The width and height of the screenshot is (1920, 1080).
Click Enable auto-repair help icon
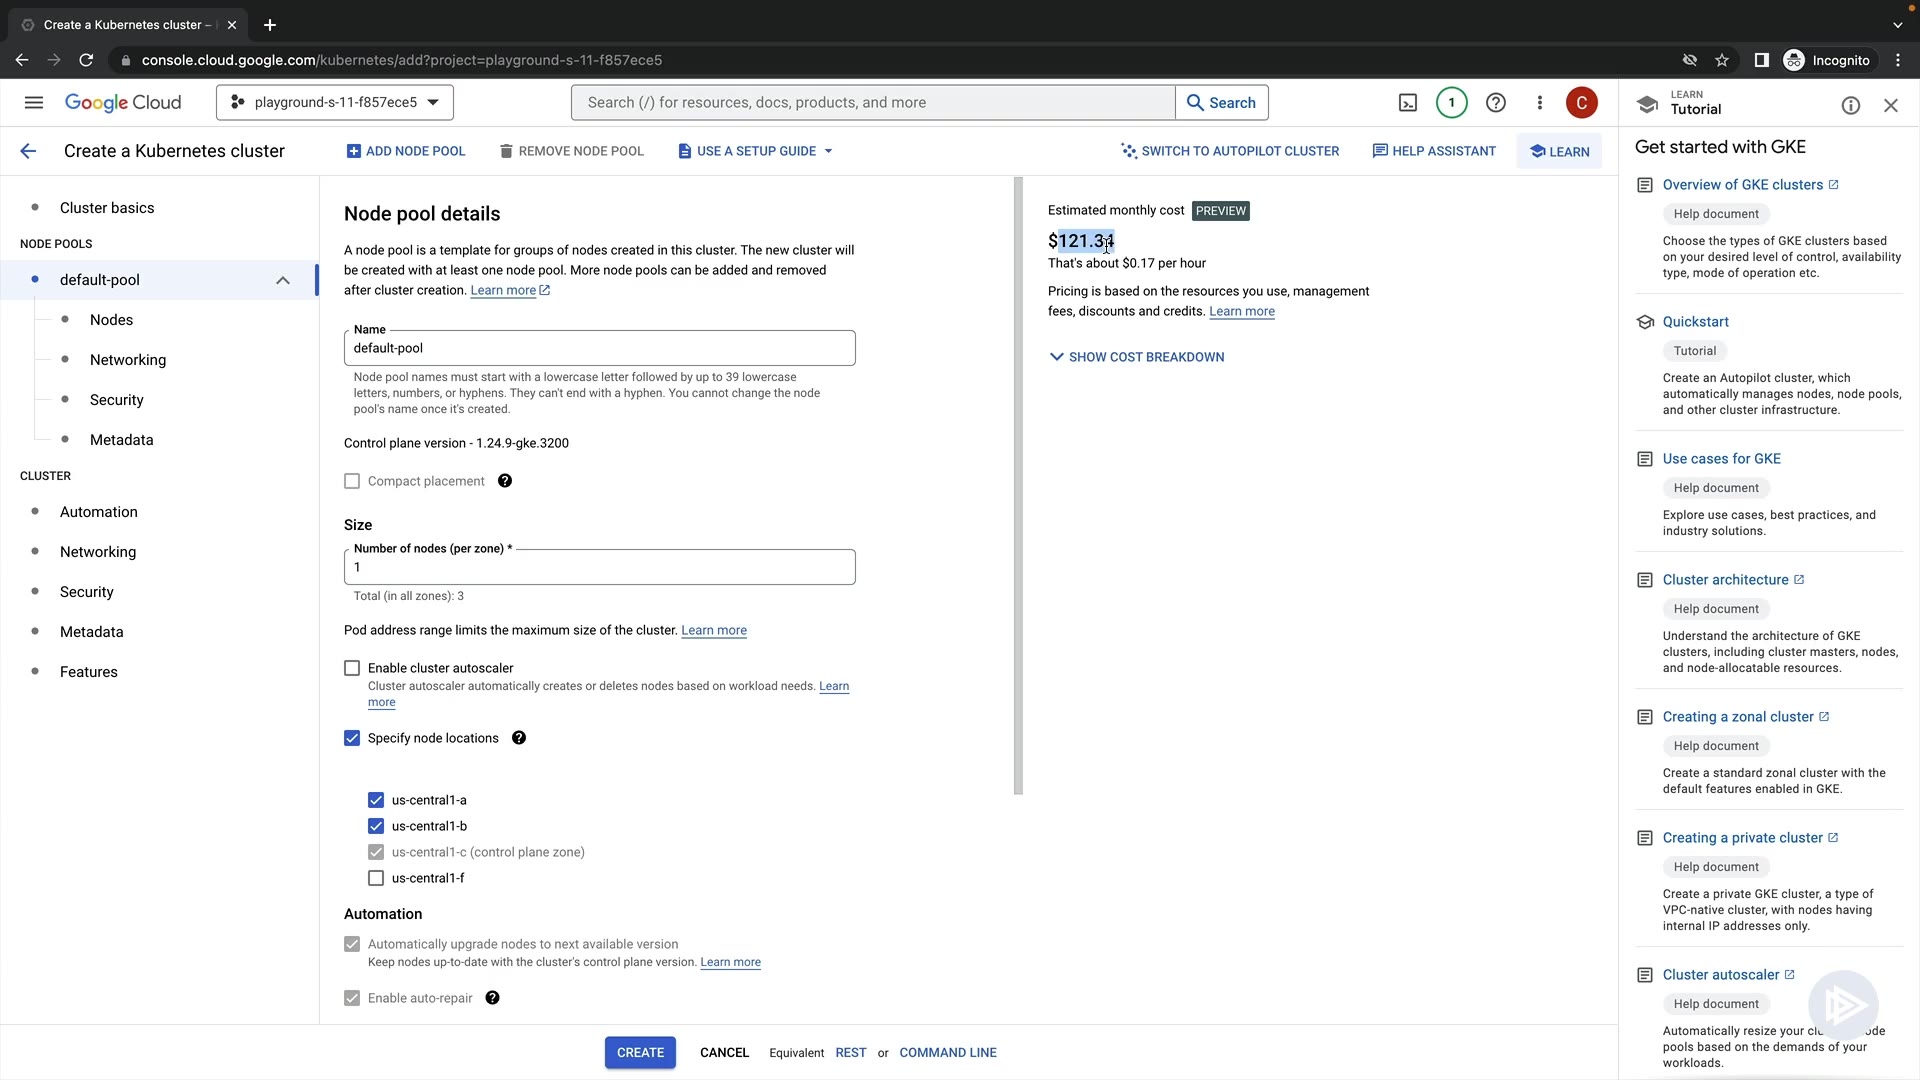(492, 998)
